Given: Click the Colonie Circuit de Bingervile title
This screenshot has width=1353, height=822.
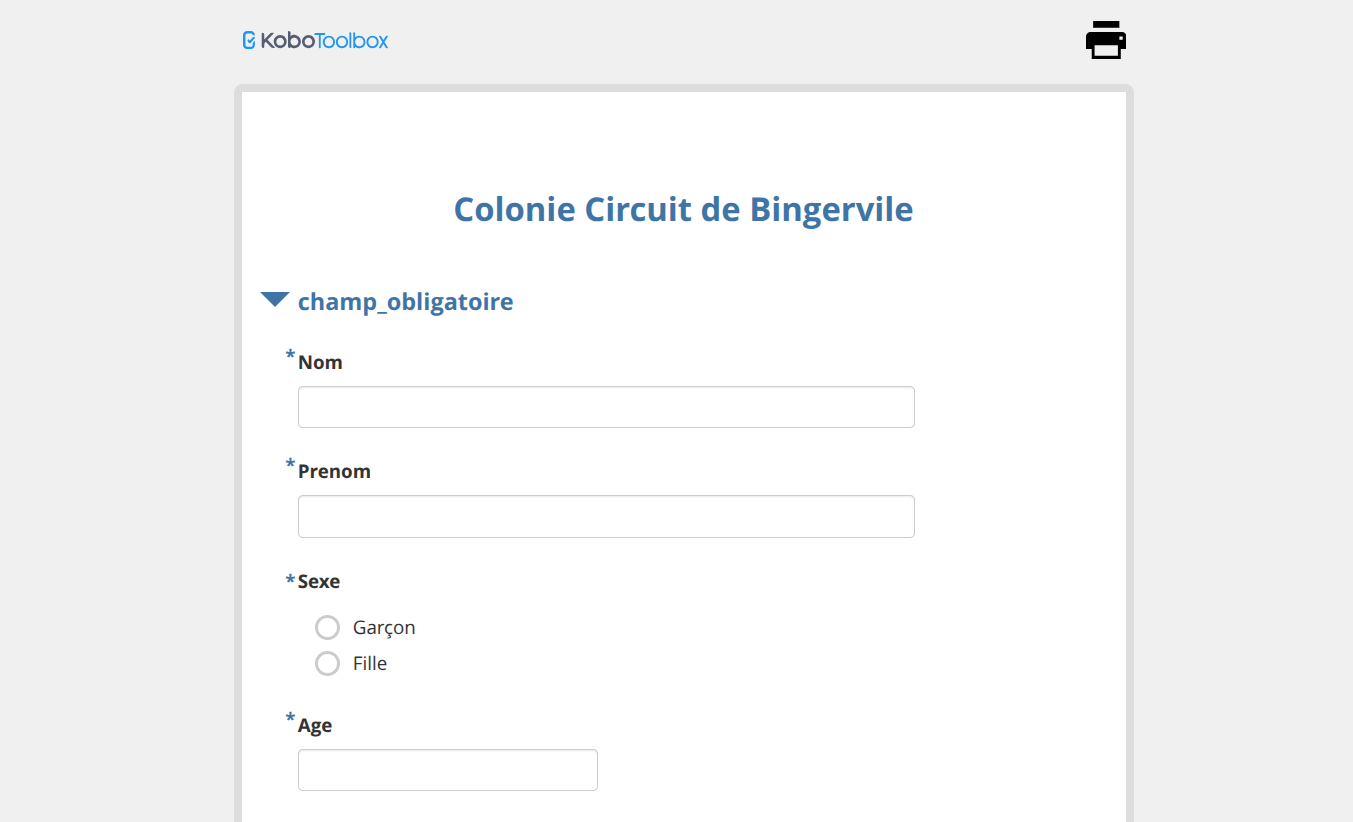Looking at the screenshot, I should point(683,210).
